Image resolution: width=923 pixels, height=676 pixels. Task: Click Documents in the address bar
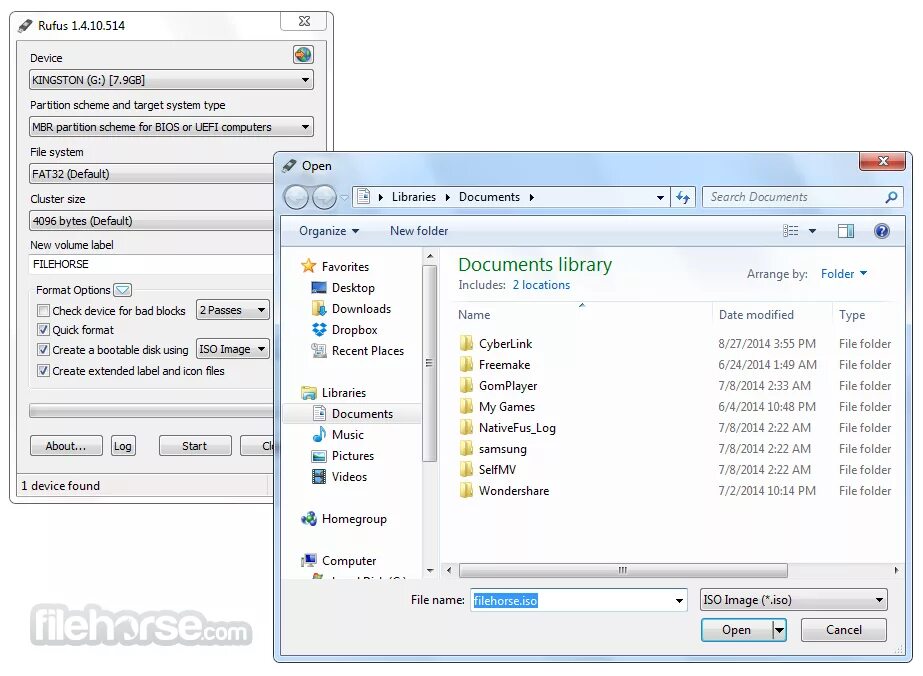click(x=489, y=197)
